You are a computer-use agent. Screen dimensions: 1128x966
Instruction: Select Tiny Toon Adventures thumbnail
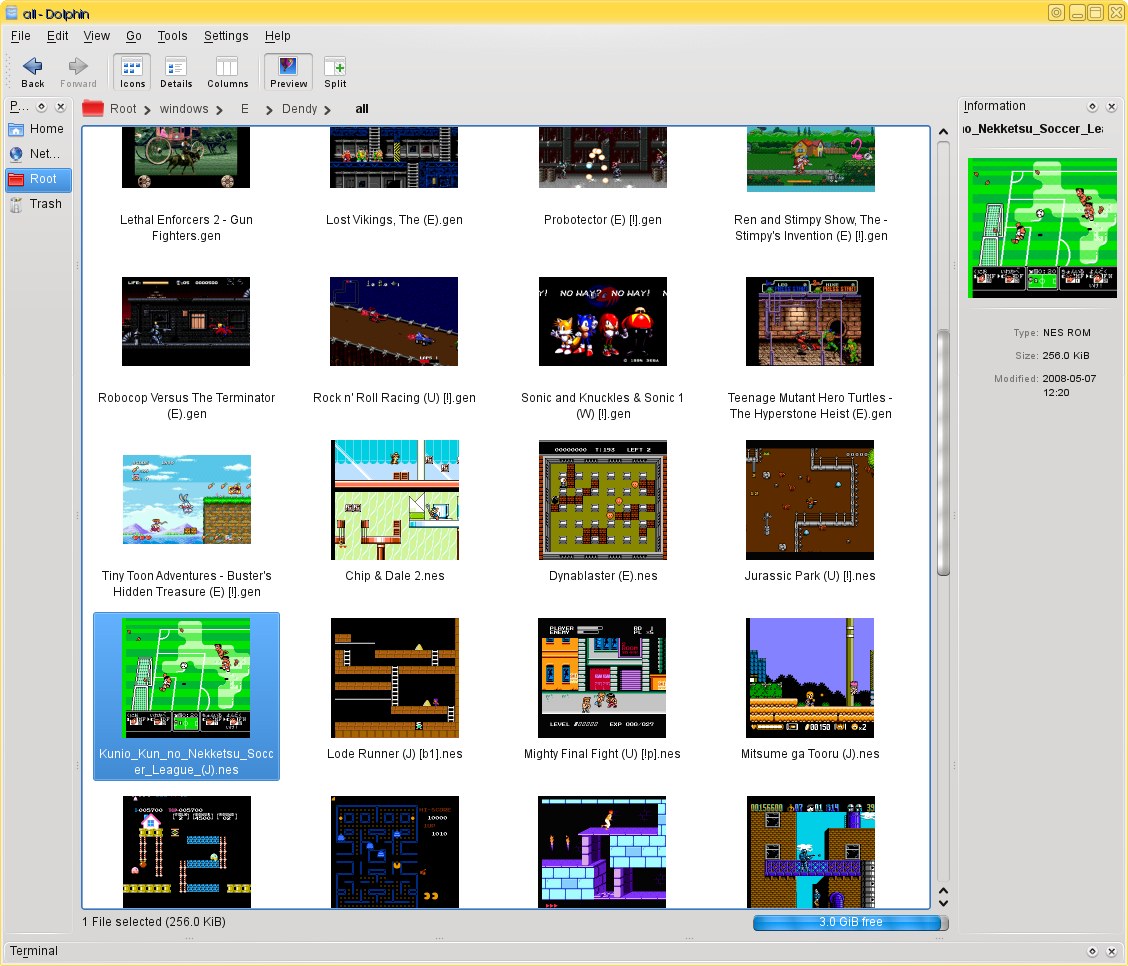tap(187, 499)
